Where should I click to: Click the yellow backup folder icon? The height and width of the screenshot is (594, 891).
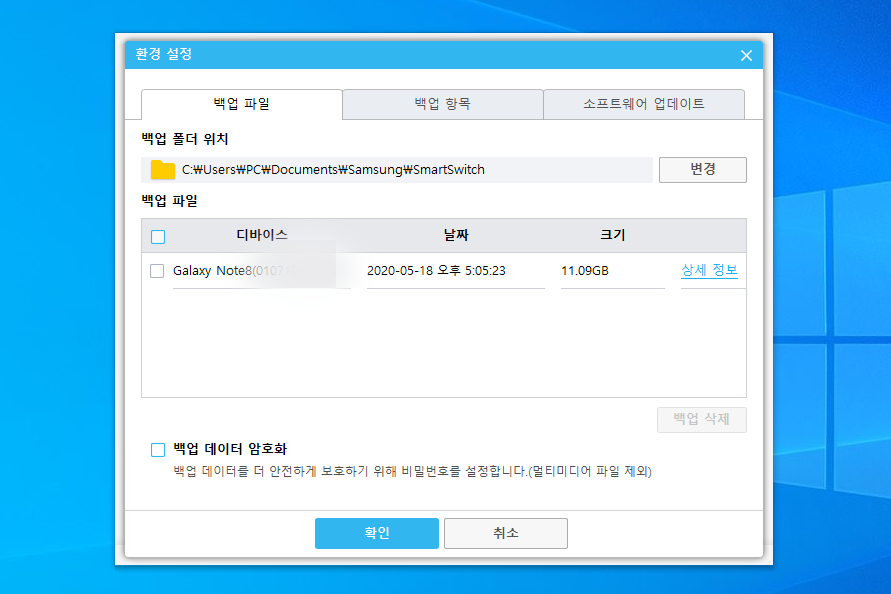point(163,169)
